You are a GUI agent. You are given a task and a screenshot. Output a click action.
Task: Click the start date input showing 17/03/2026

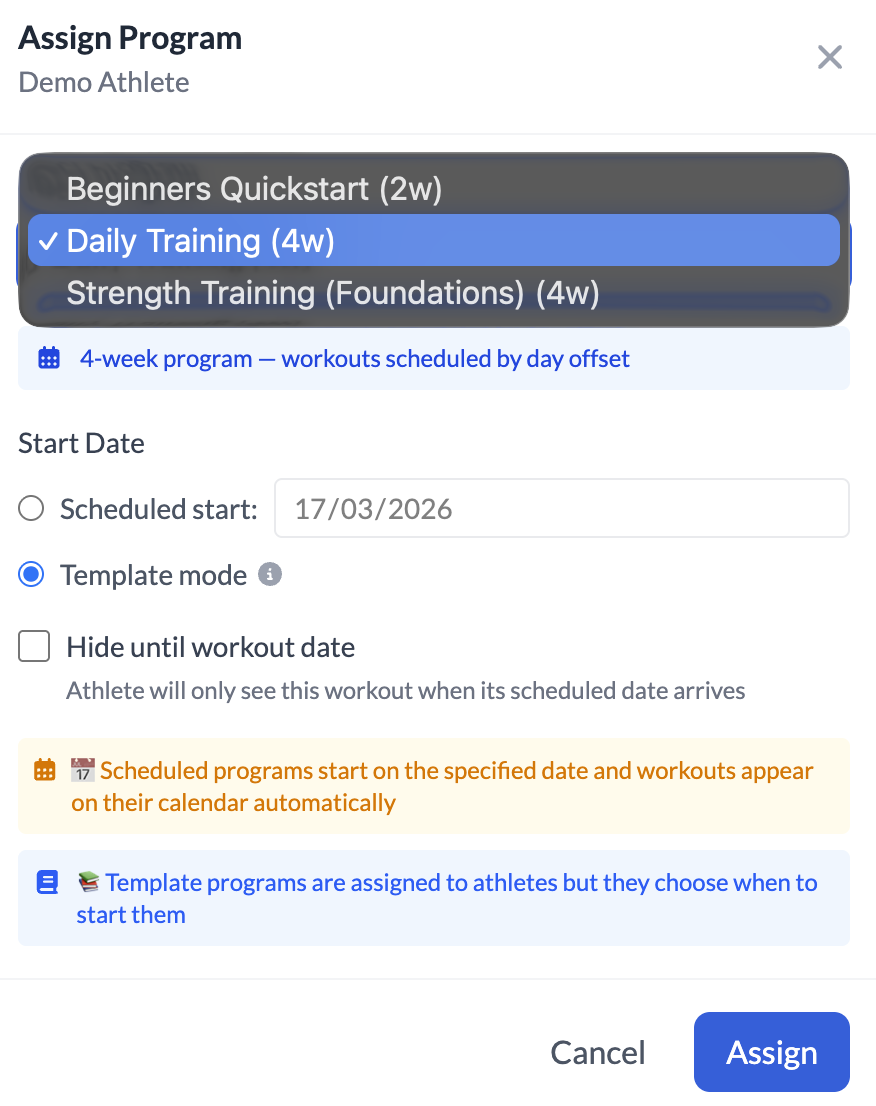(562, 508)
